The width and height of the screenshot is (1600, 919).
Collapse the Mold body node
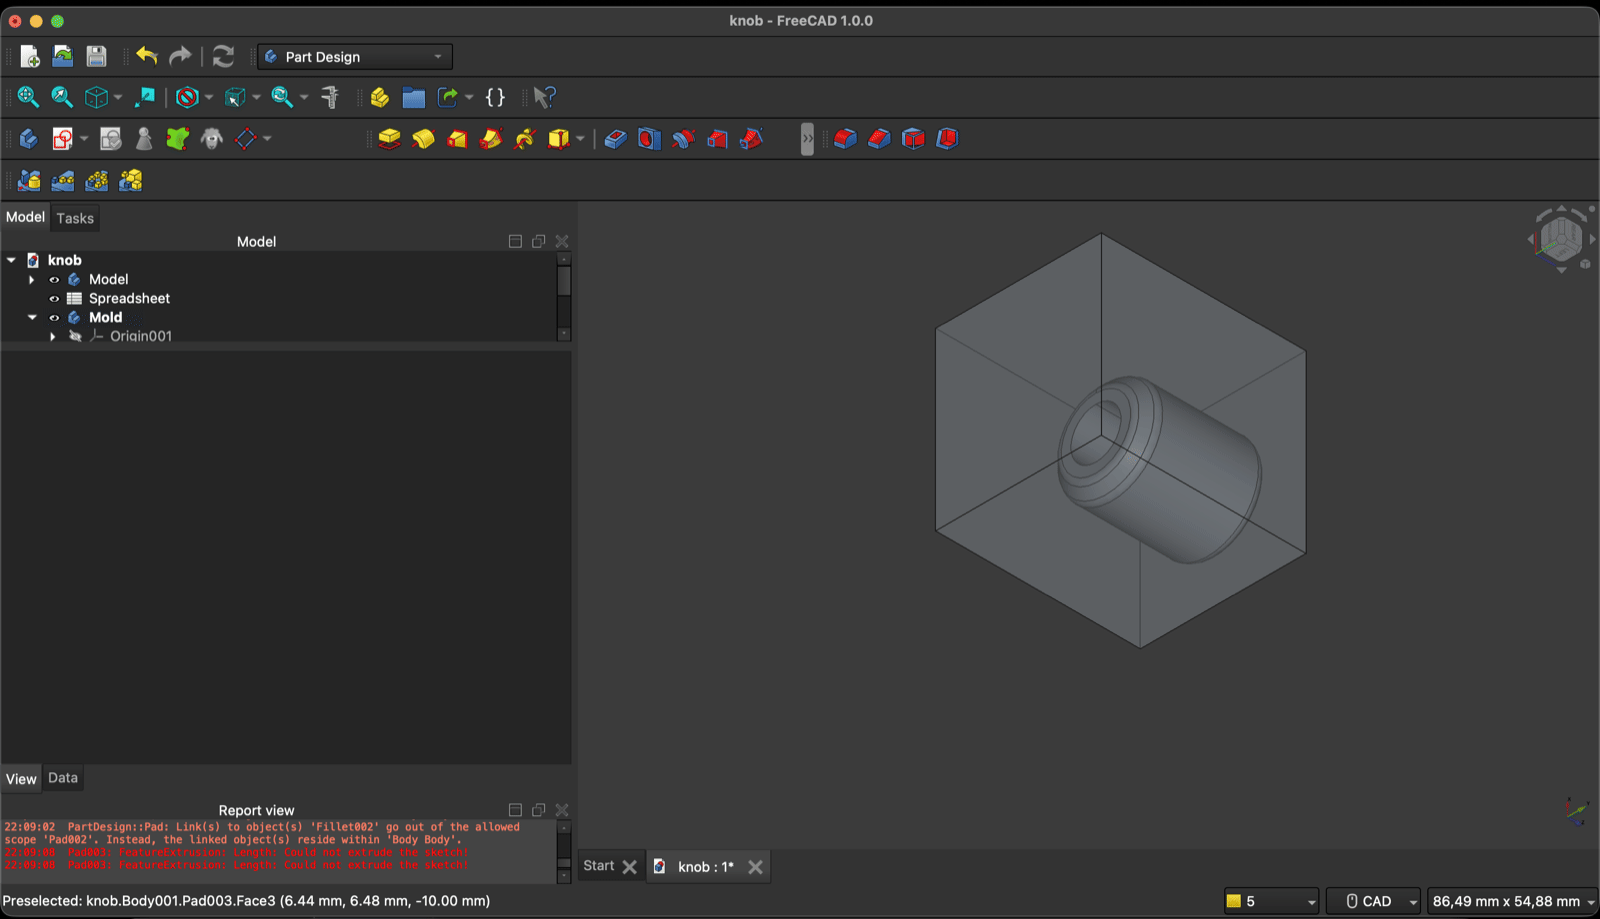pos(32,318)
